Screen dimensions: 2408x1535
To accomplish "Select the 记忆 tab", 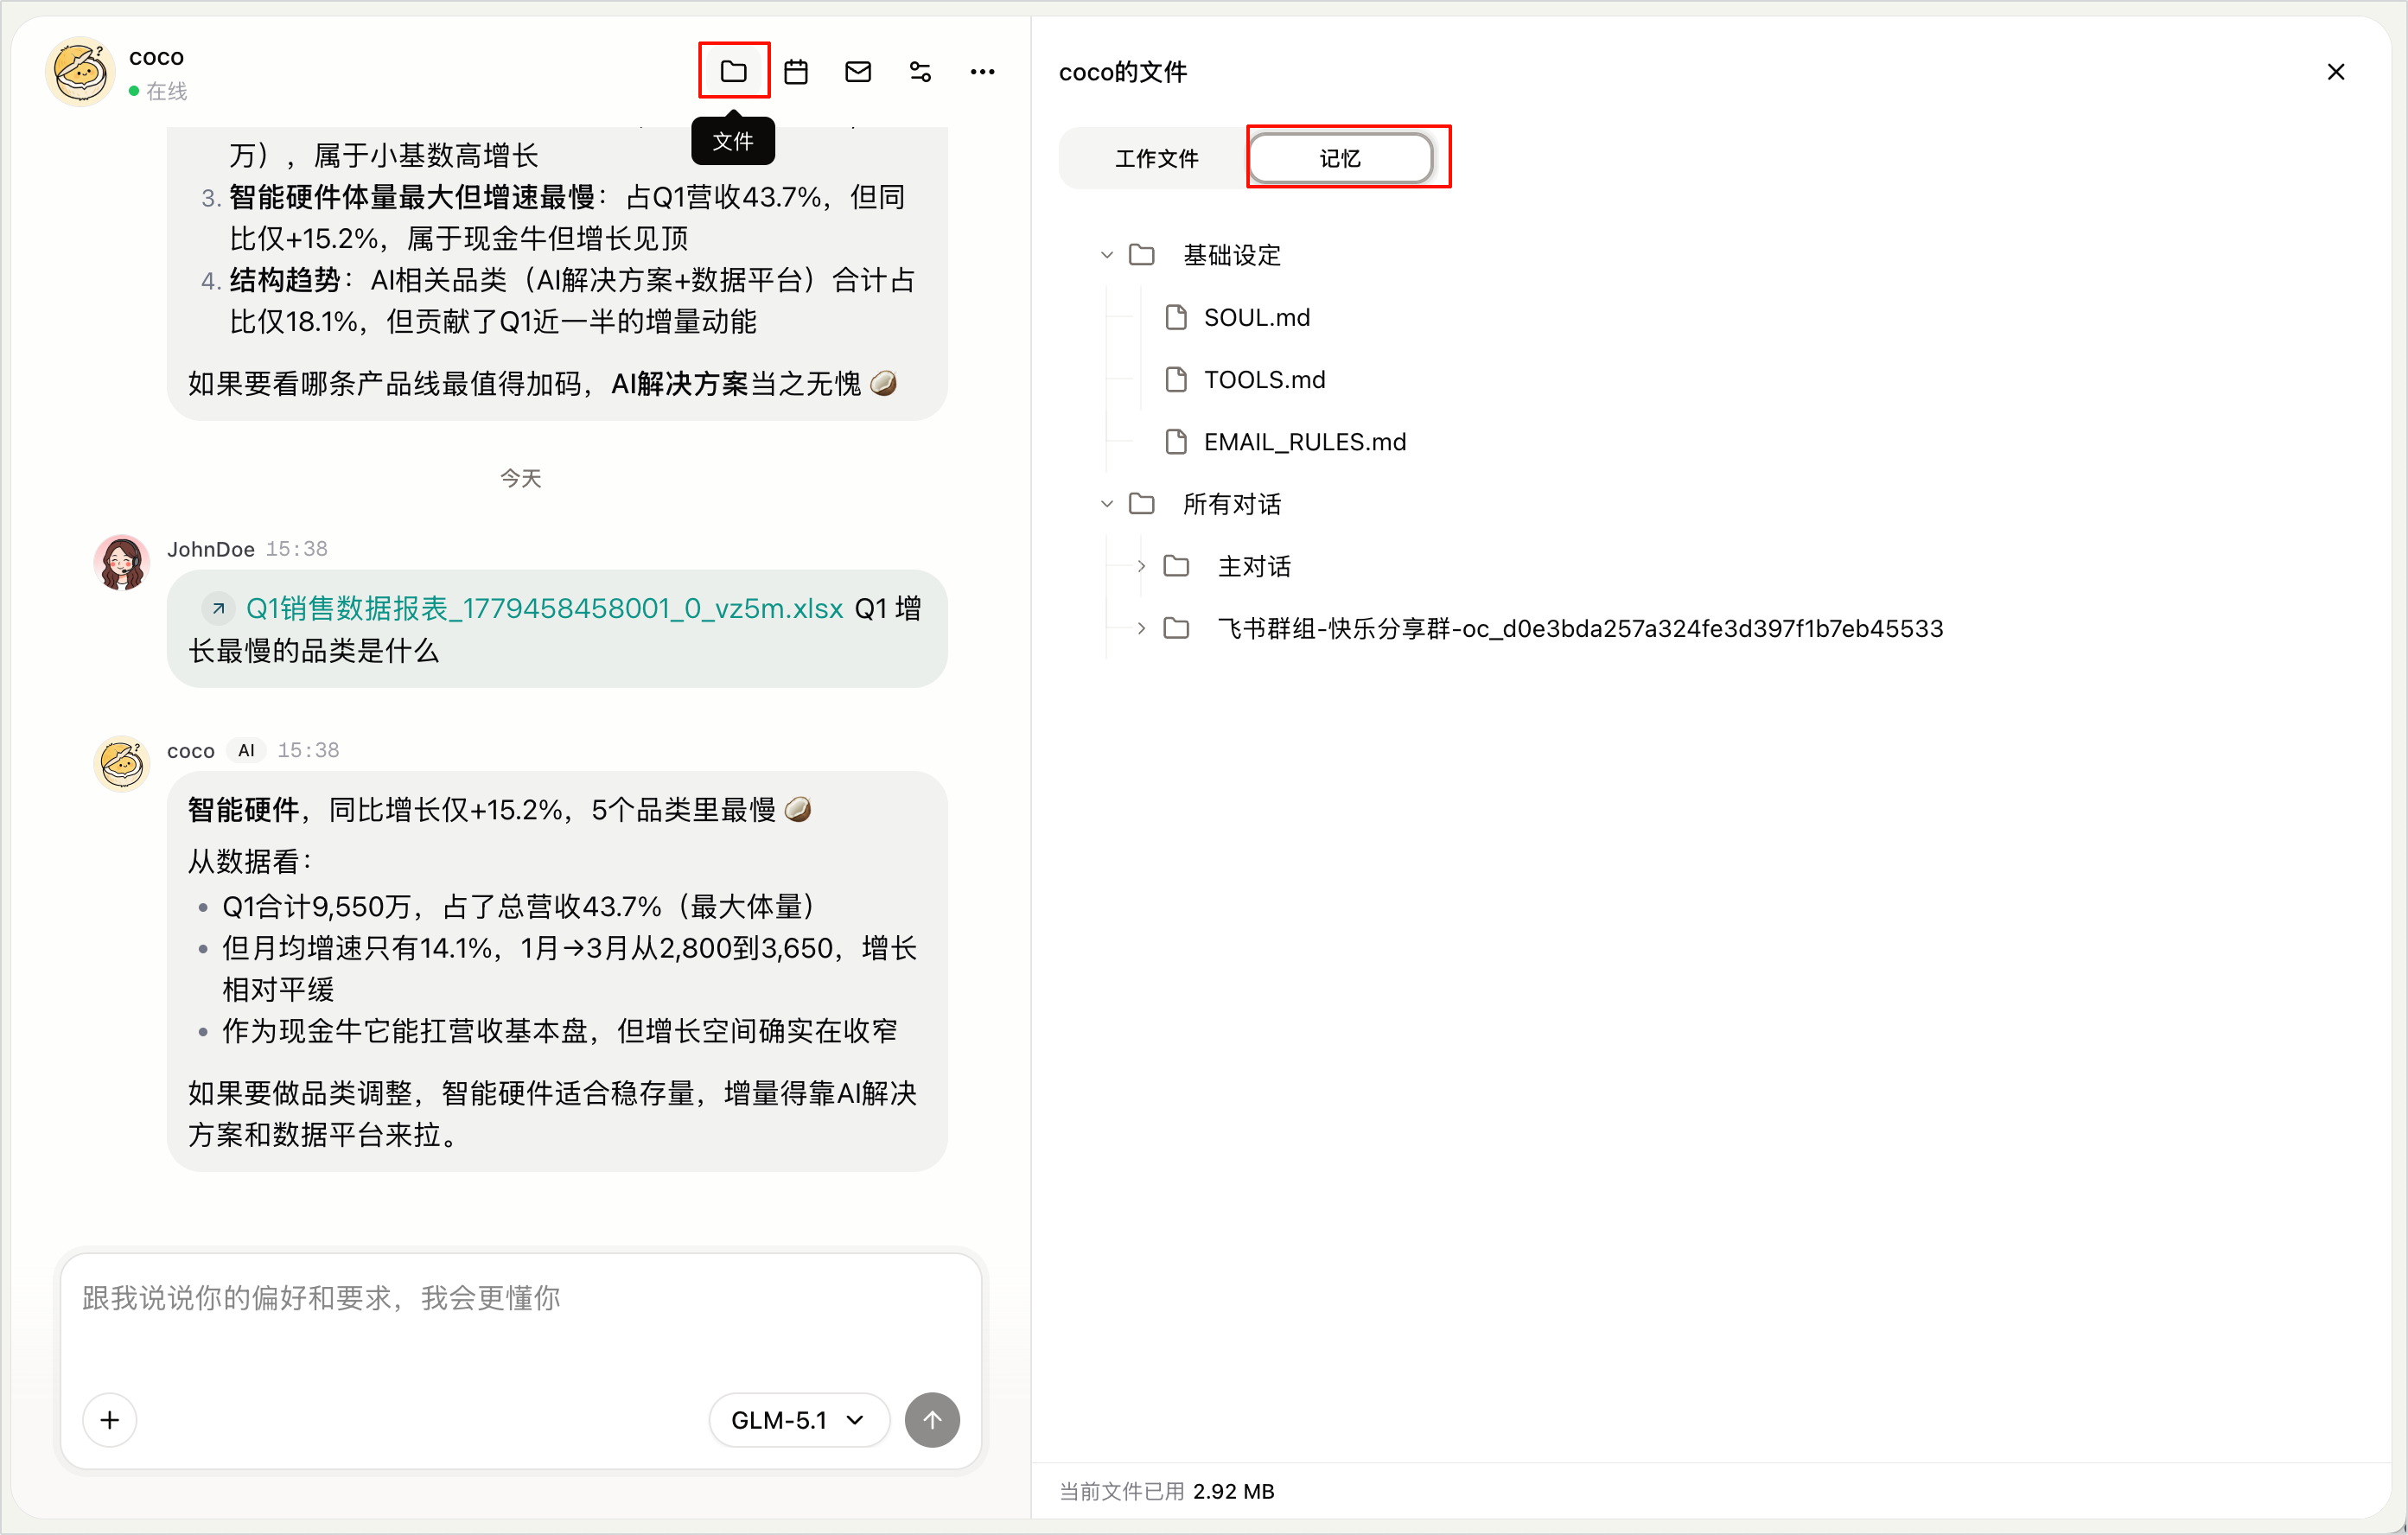I will pos(1340,158).
